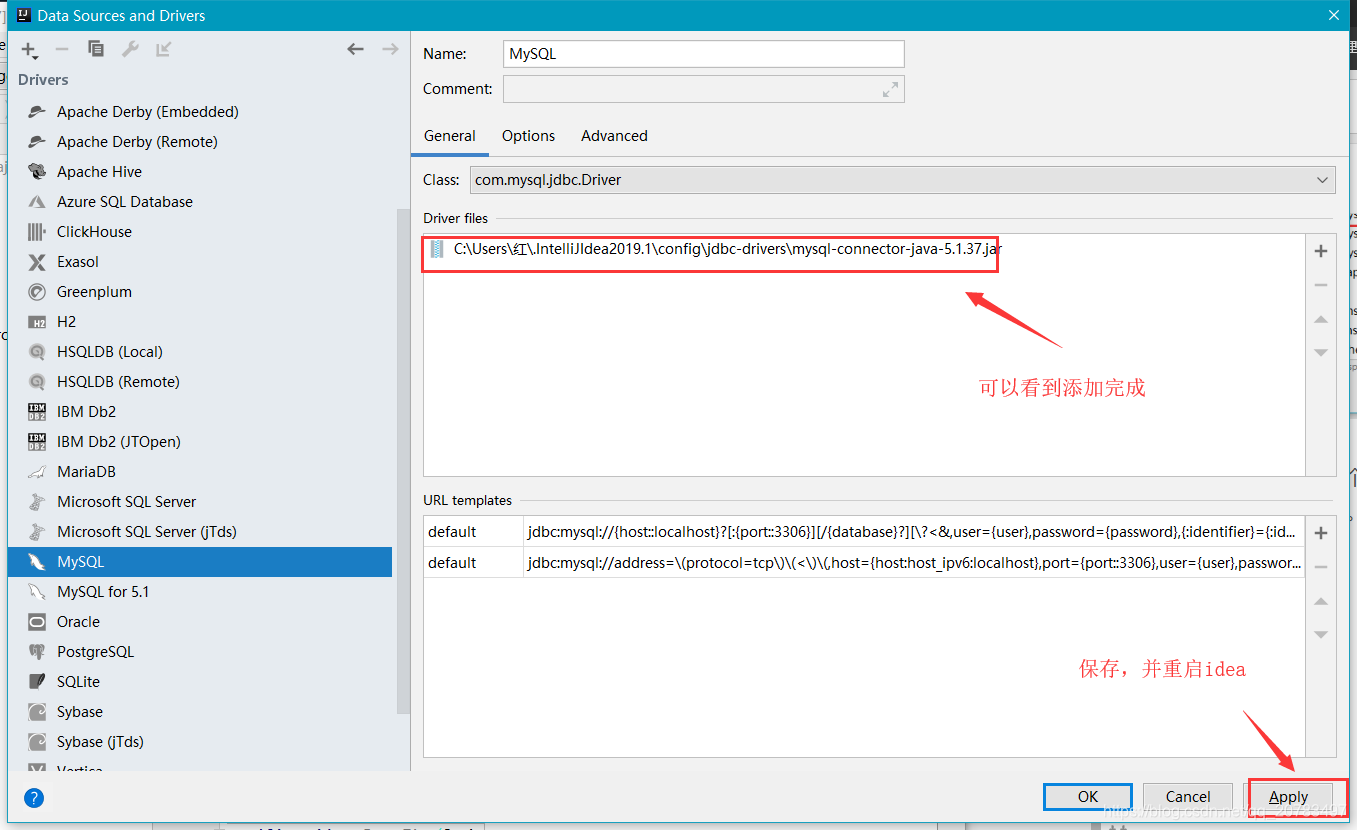Expand the Comment field with the expand icon
Screen dimensions: 1357x830
pyautogui.click(x=890, y=89)
